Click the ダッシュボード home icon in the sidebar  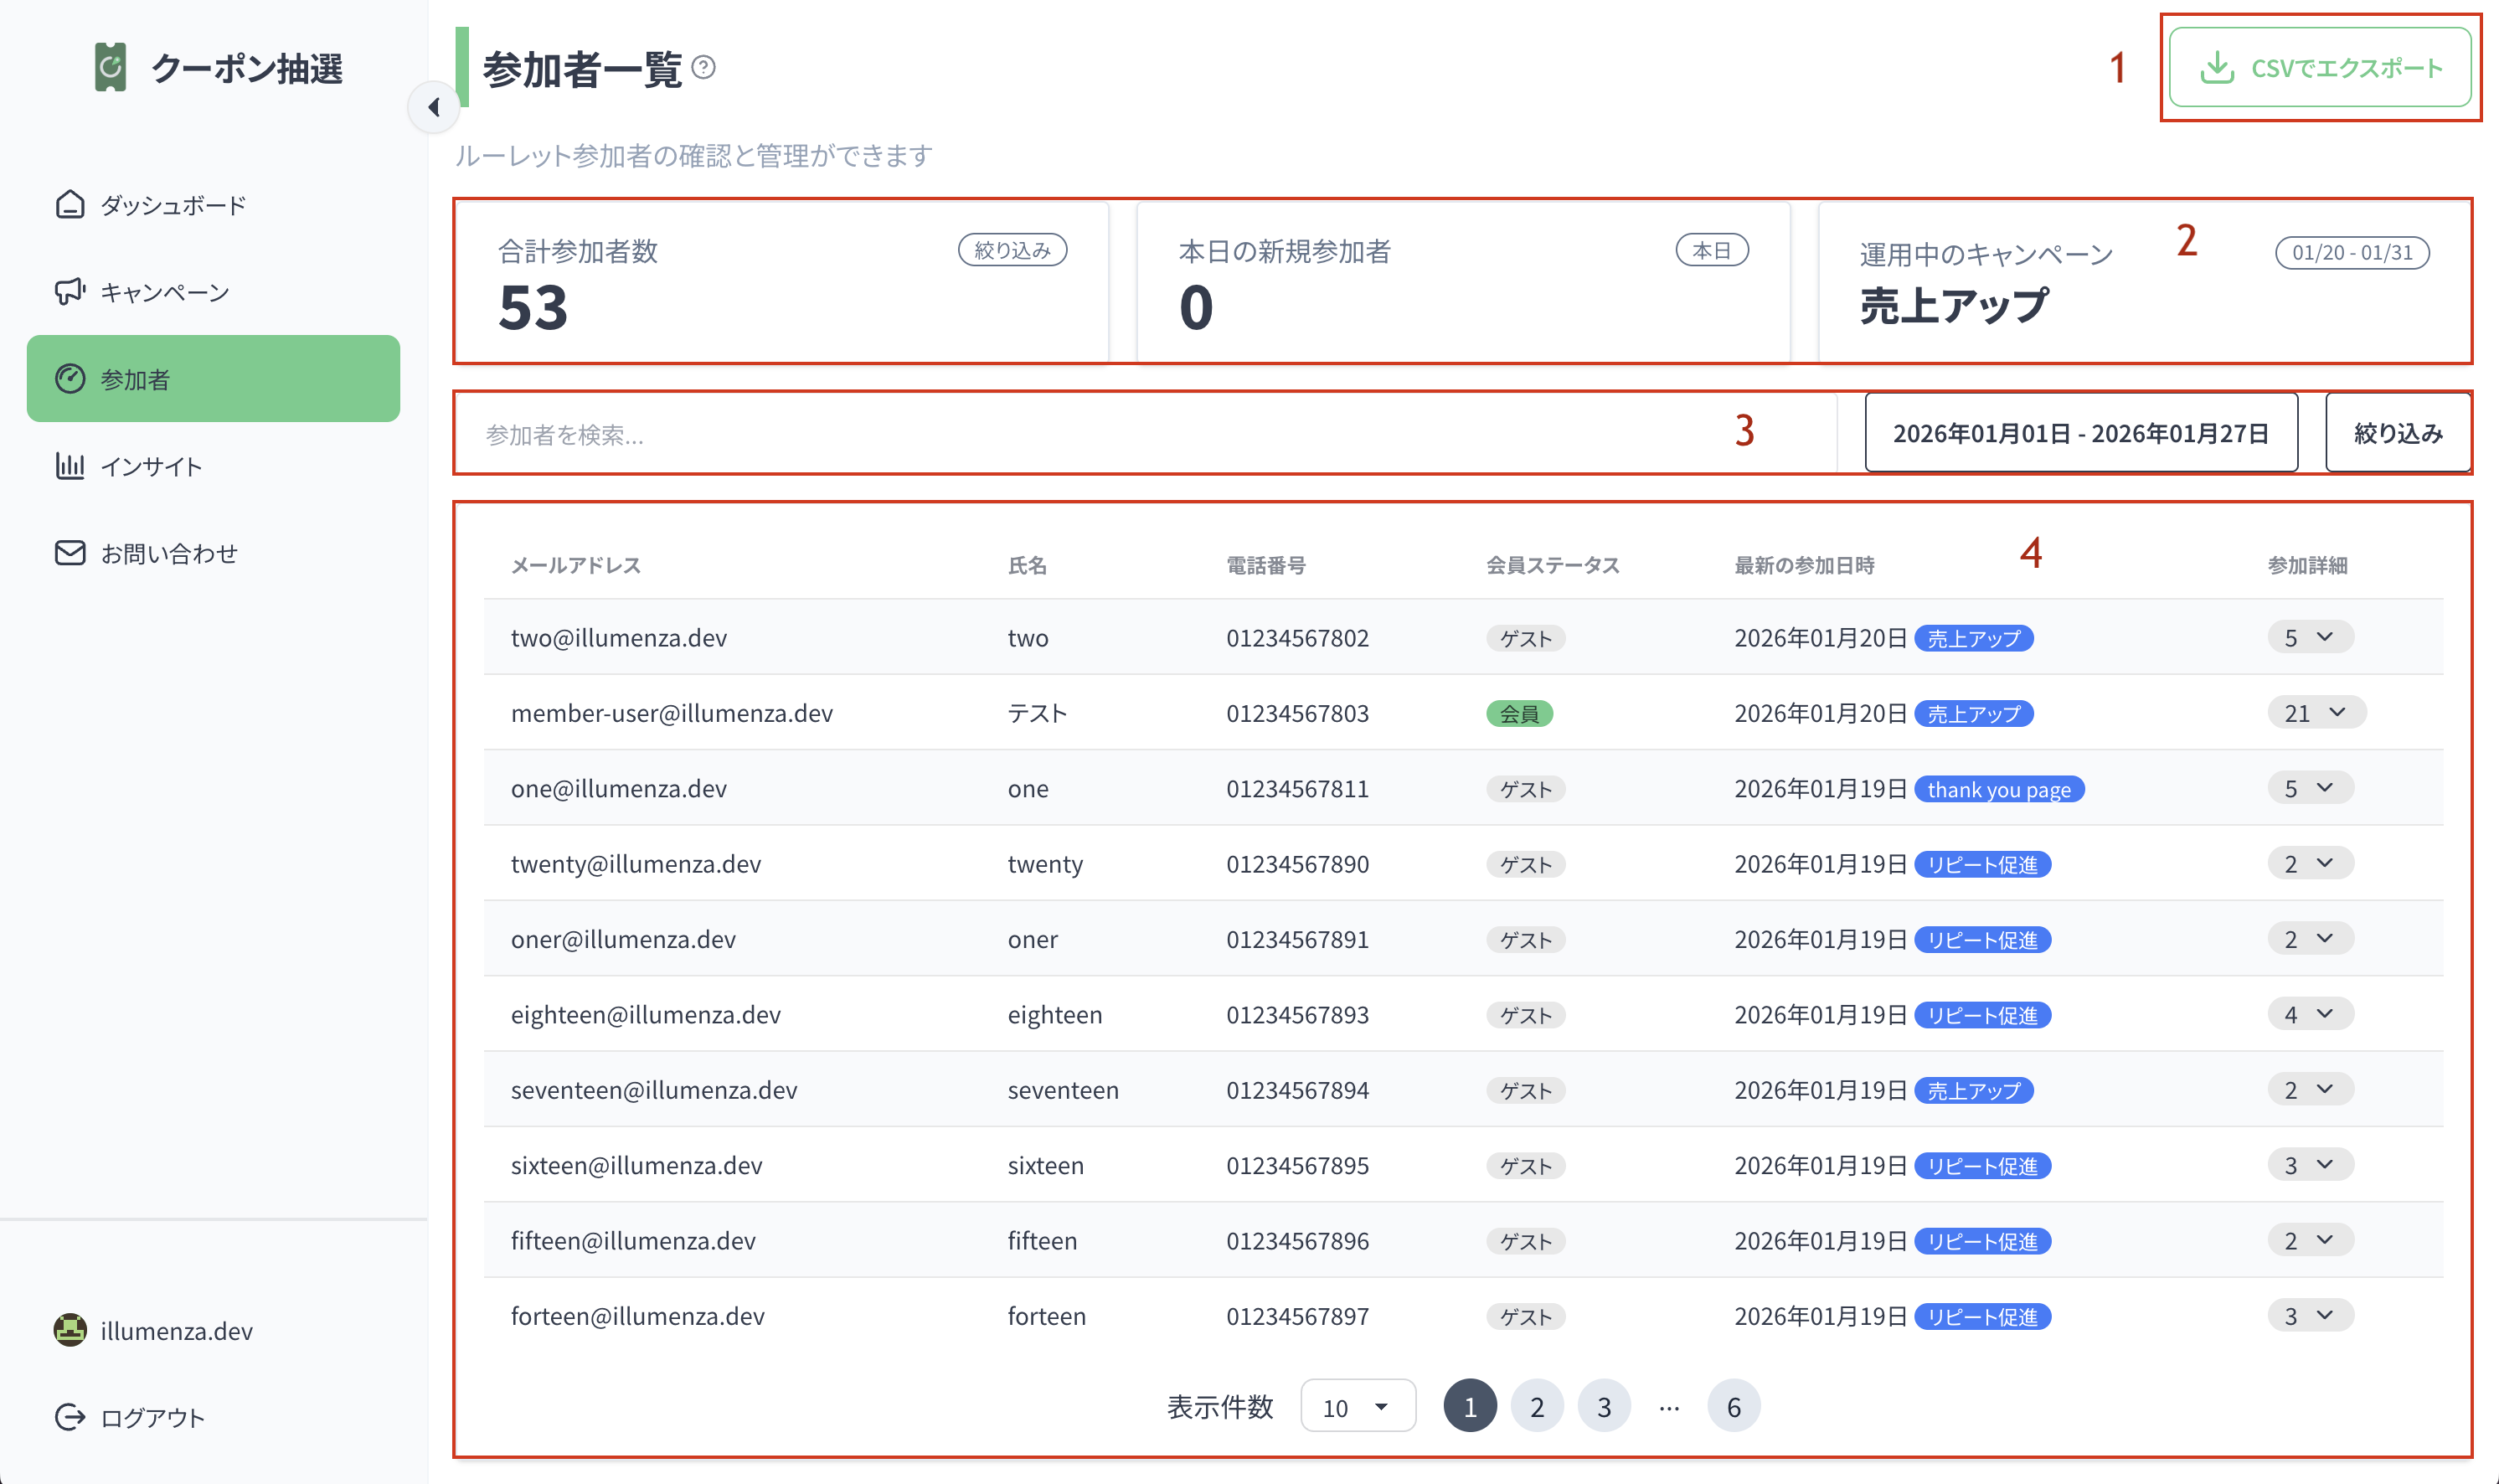tap(70, 205)
